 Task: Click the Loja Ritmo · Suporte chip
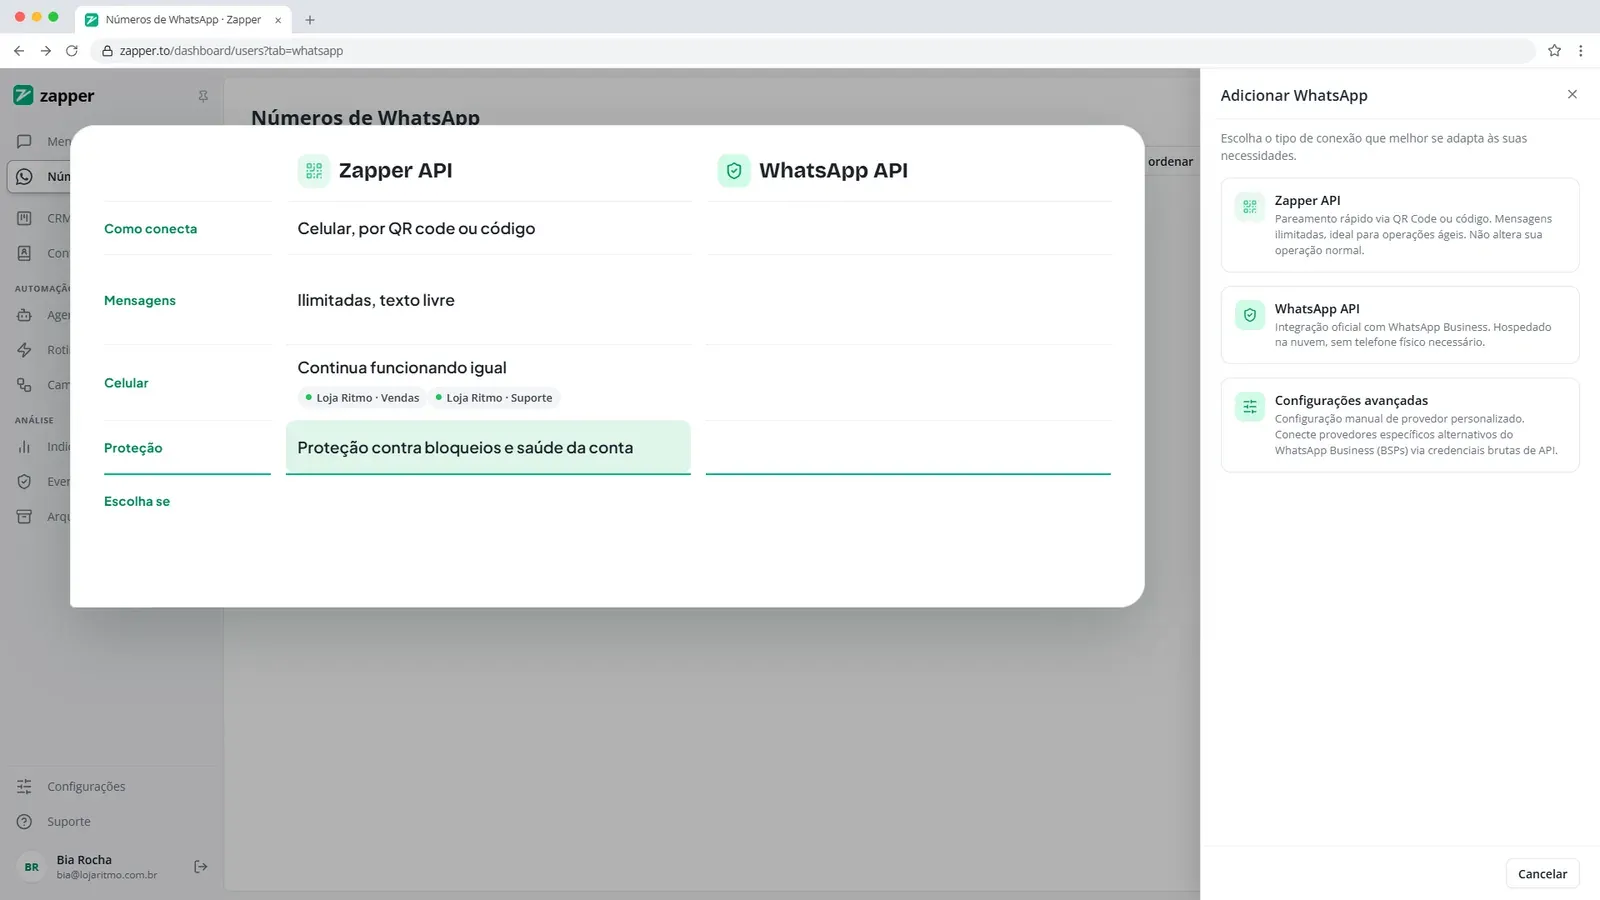tap(494, 398)
